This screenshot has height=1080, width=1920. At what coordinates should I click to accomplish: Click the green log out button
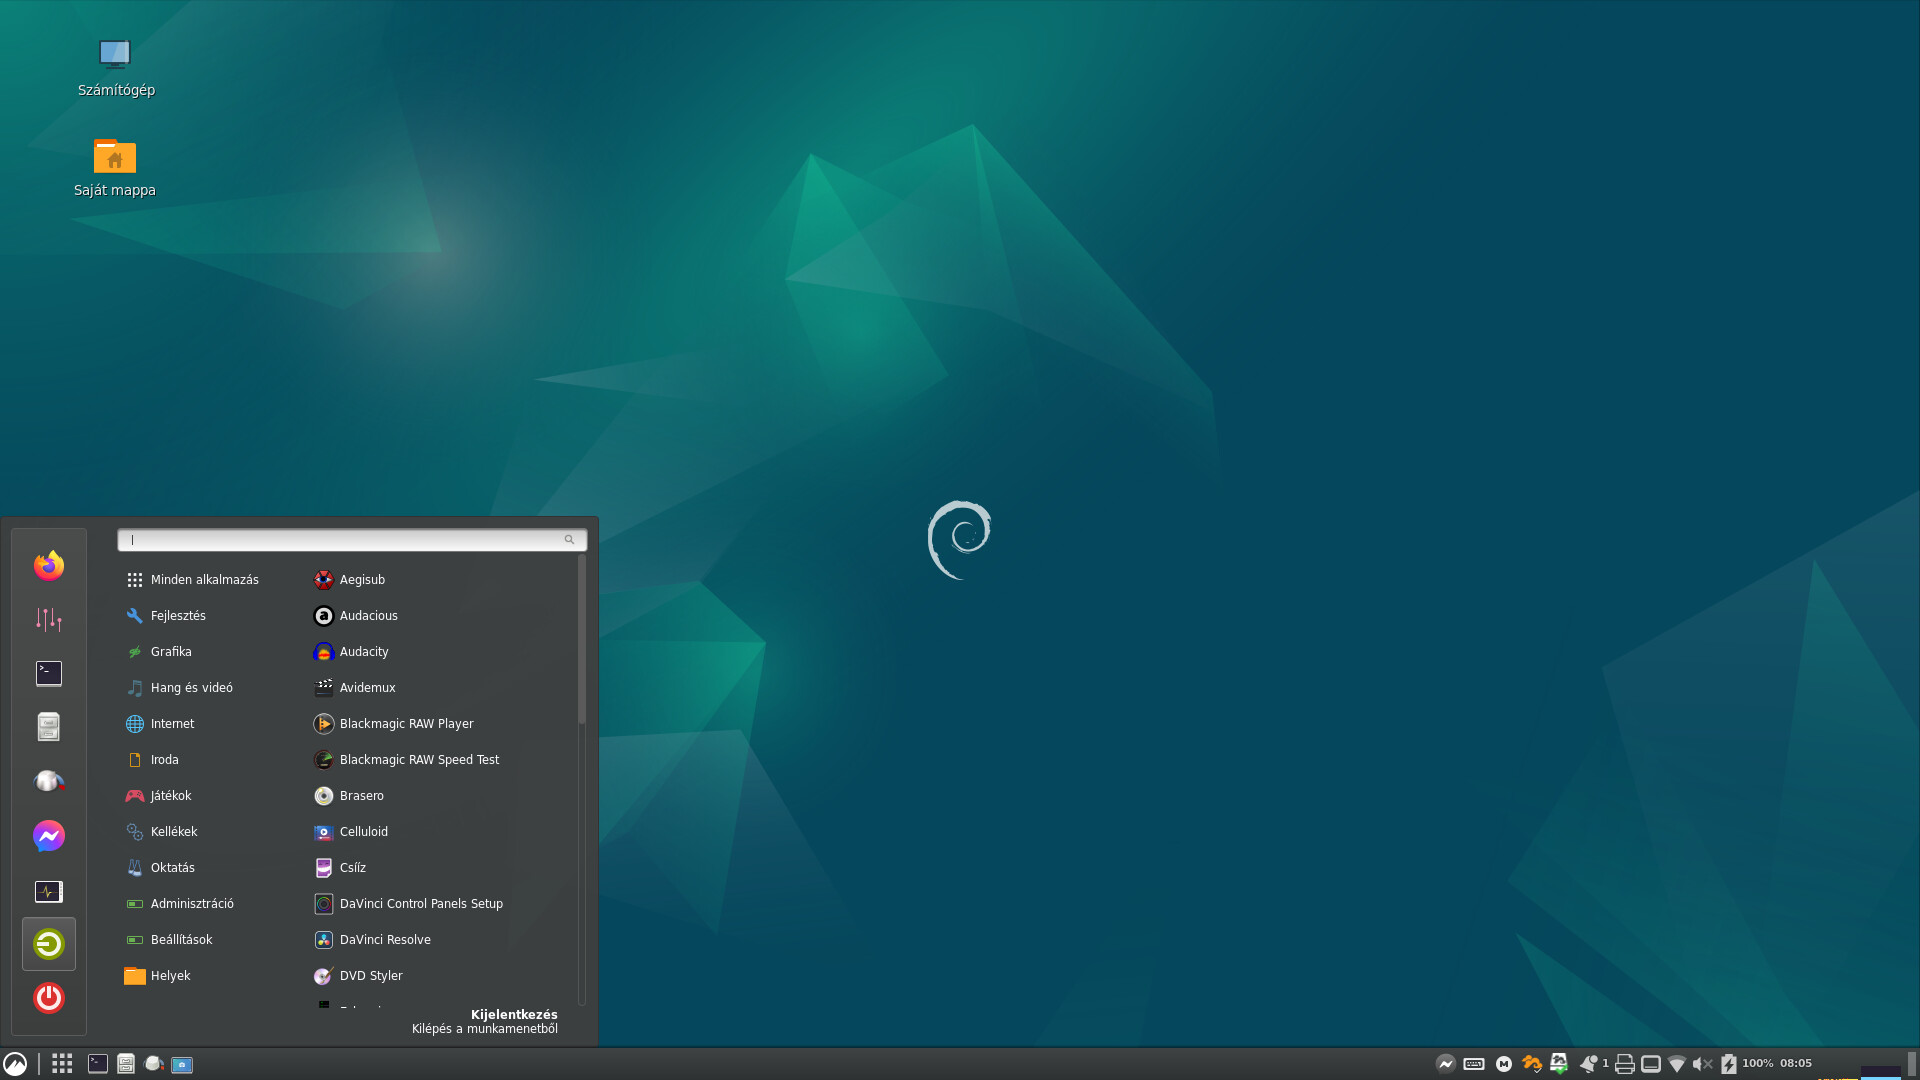click(48, 944)
